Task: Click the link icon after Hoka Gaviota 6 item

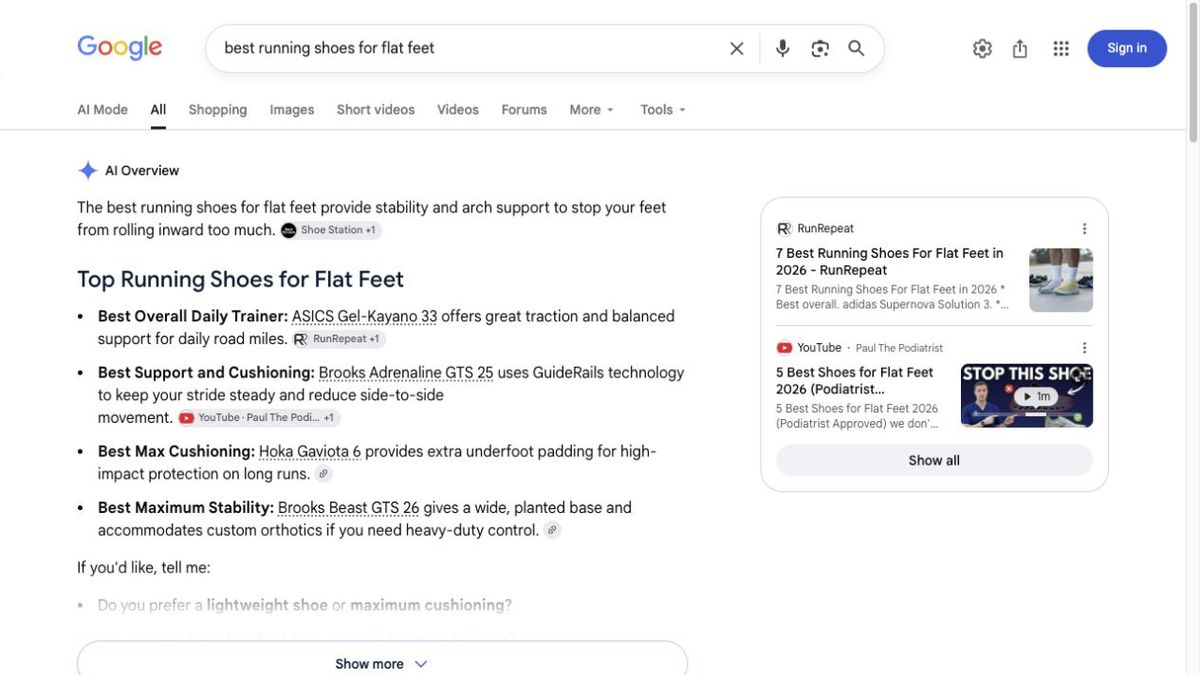Action: [x=323, y=474]
